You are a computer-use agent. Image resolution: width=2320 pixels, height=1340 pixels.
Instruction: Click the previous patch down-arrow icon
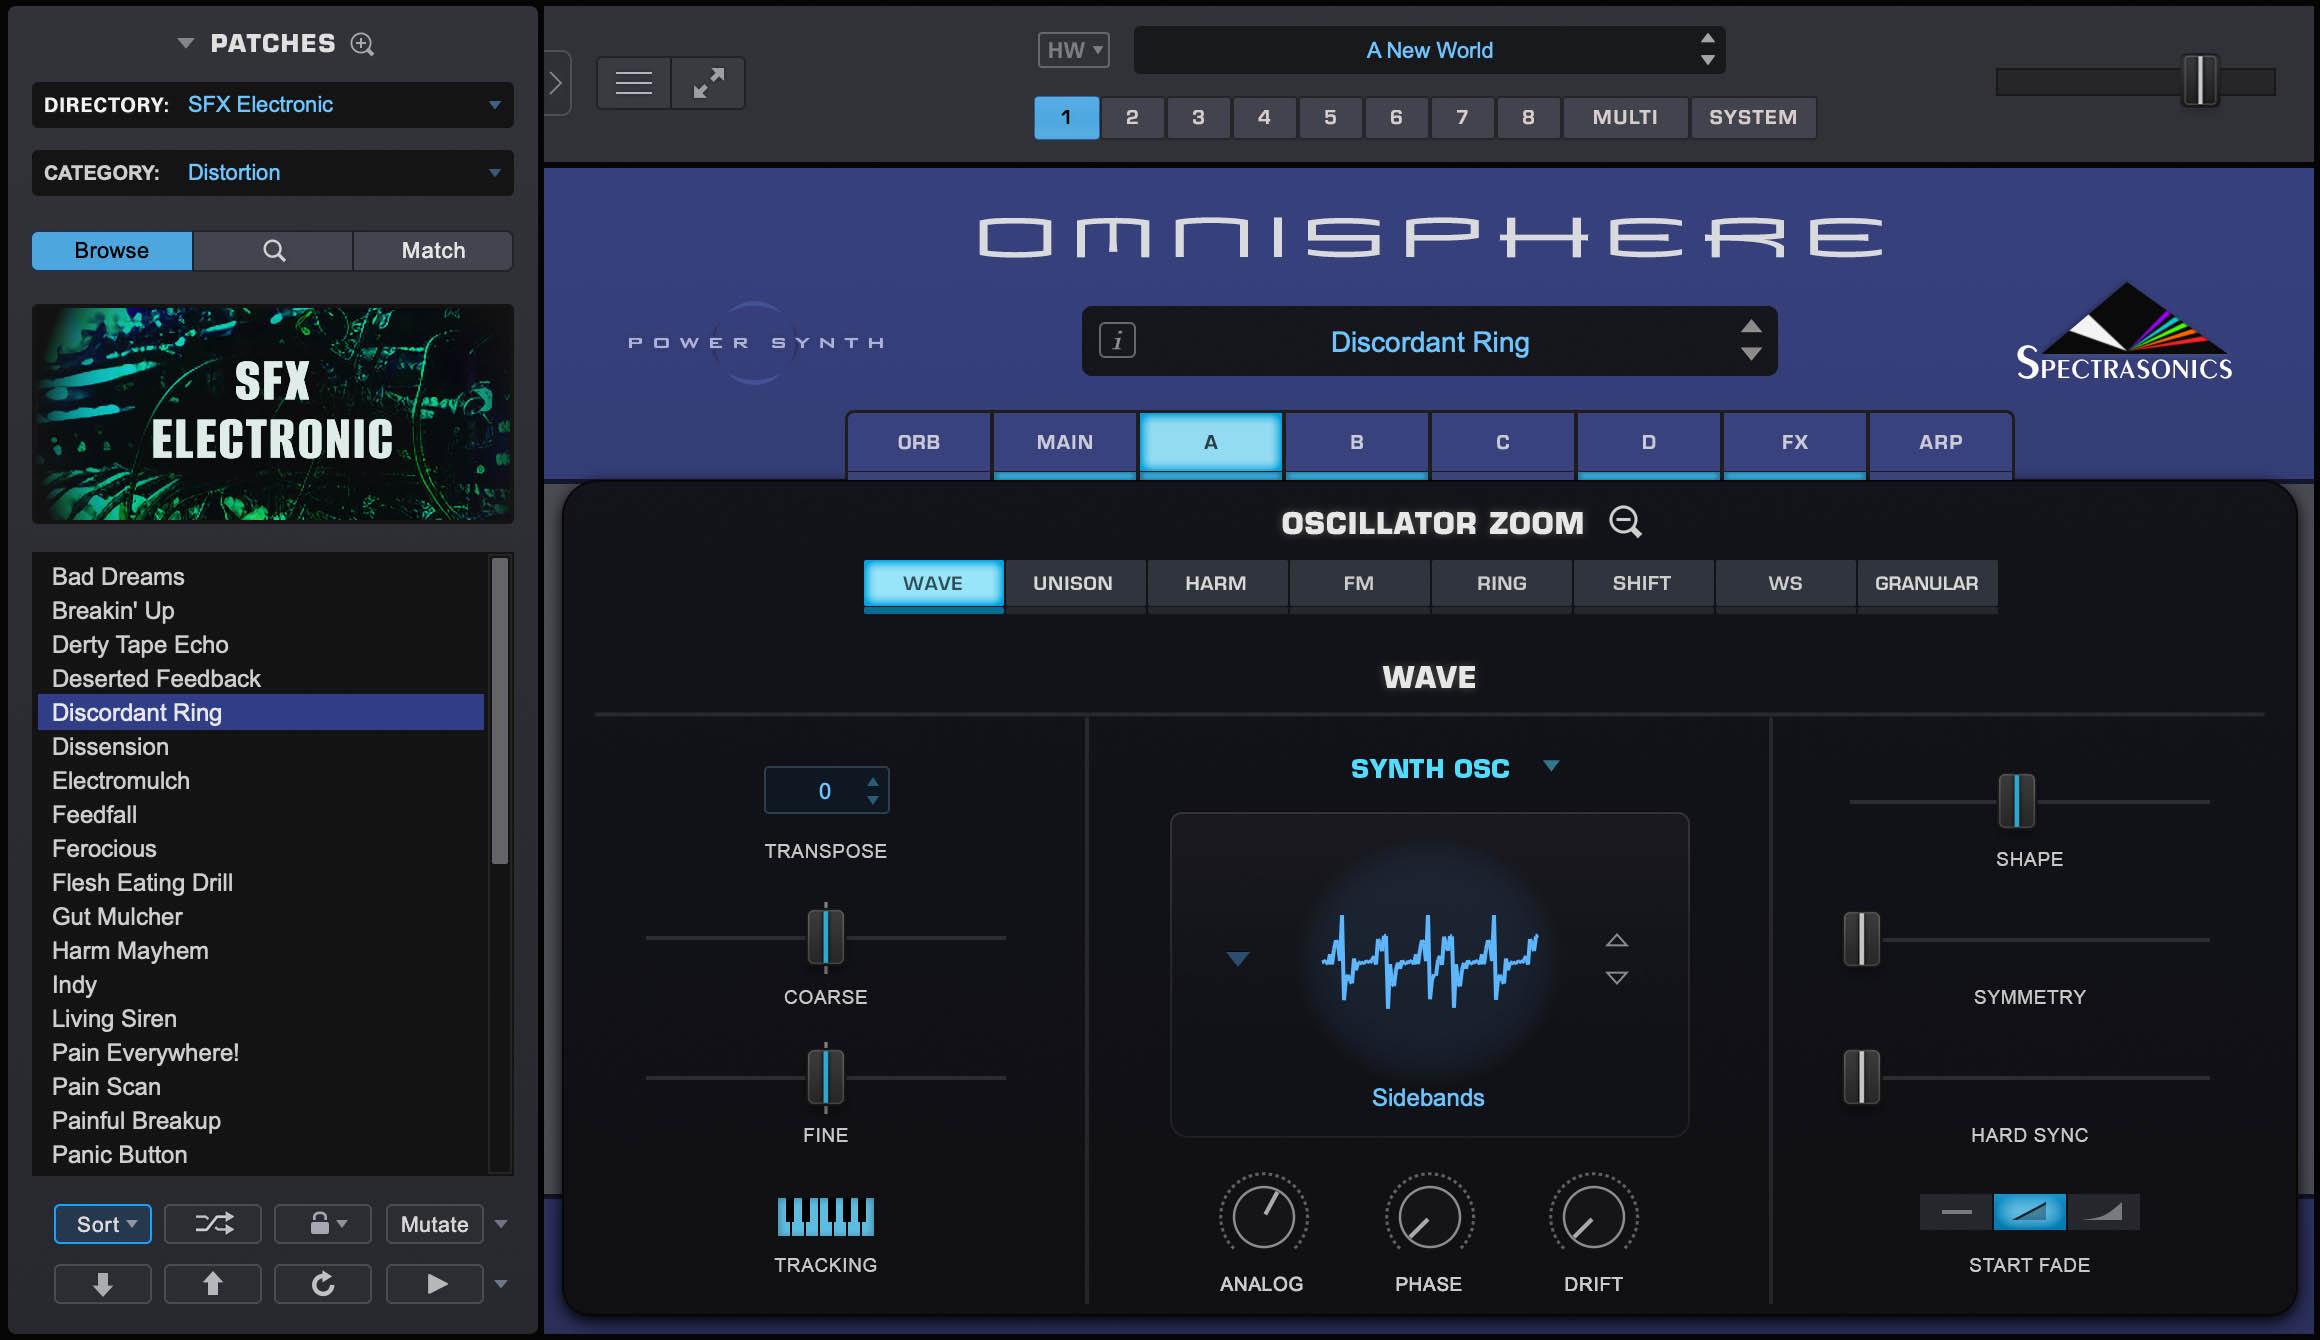(x=102, y=1283)
